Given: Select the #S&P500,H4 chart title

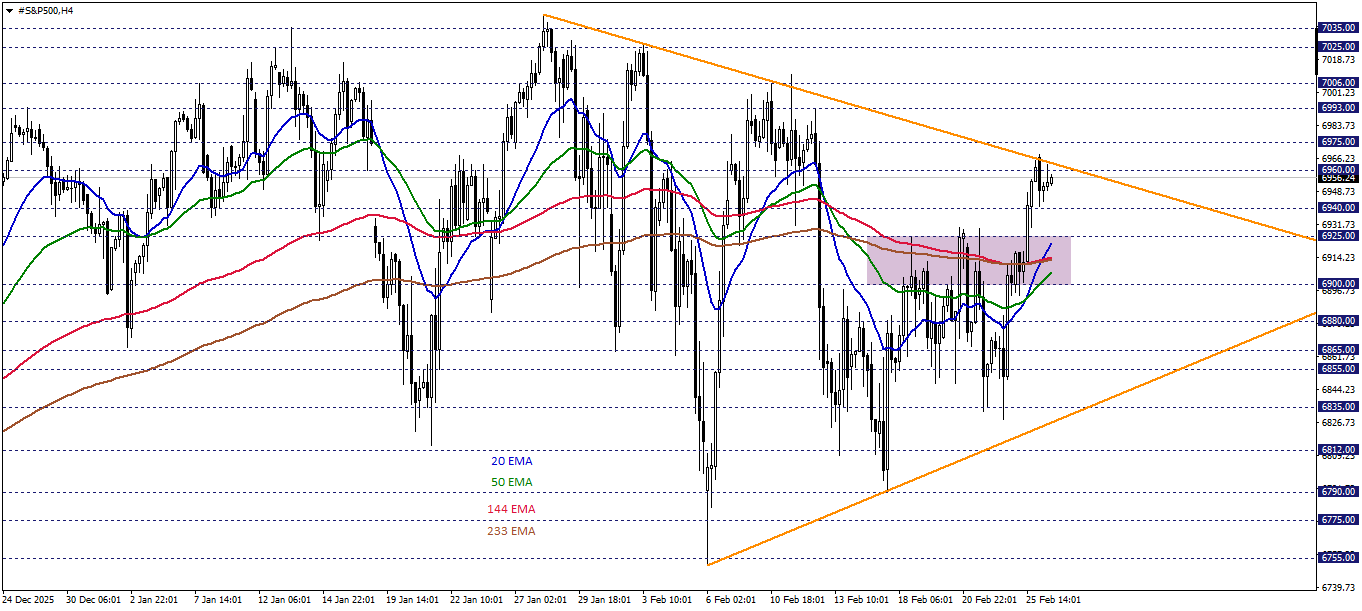Looking at the screenshot, I should pos(45,9).
